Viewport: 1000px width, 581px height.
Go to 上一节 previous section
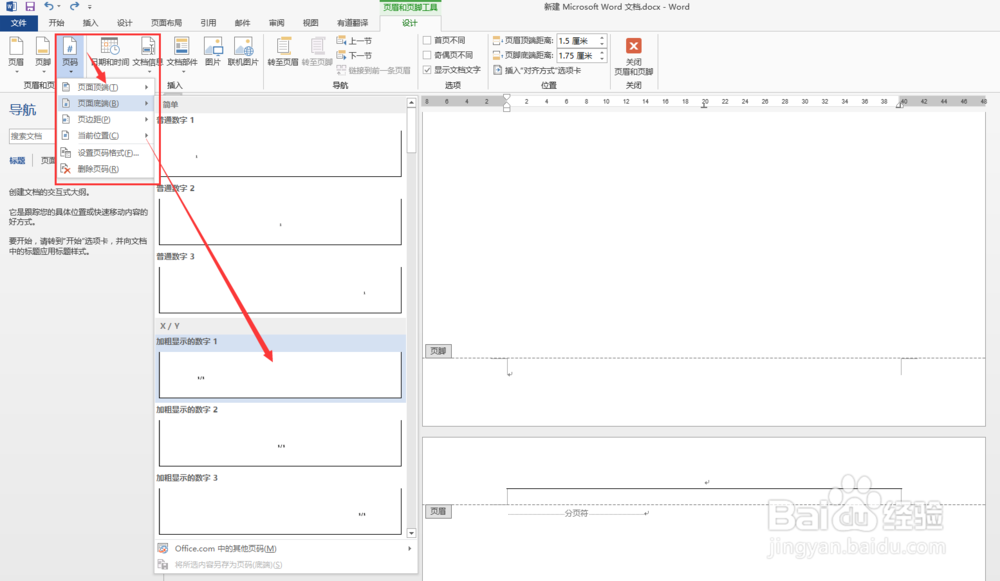[x=355, y=40]
